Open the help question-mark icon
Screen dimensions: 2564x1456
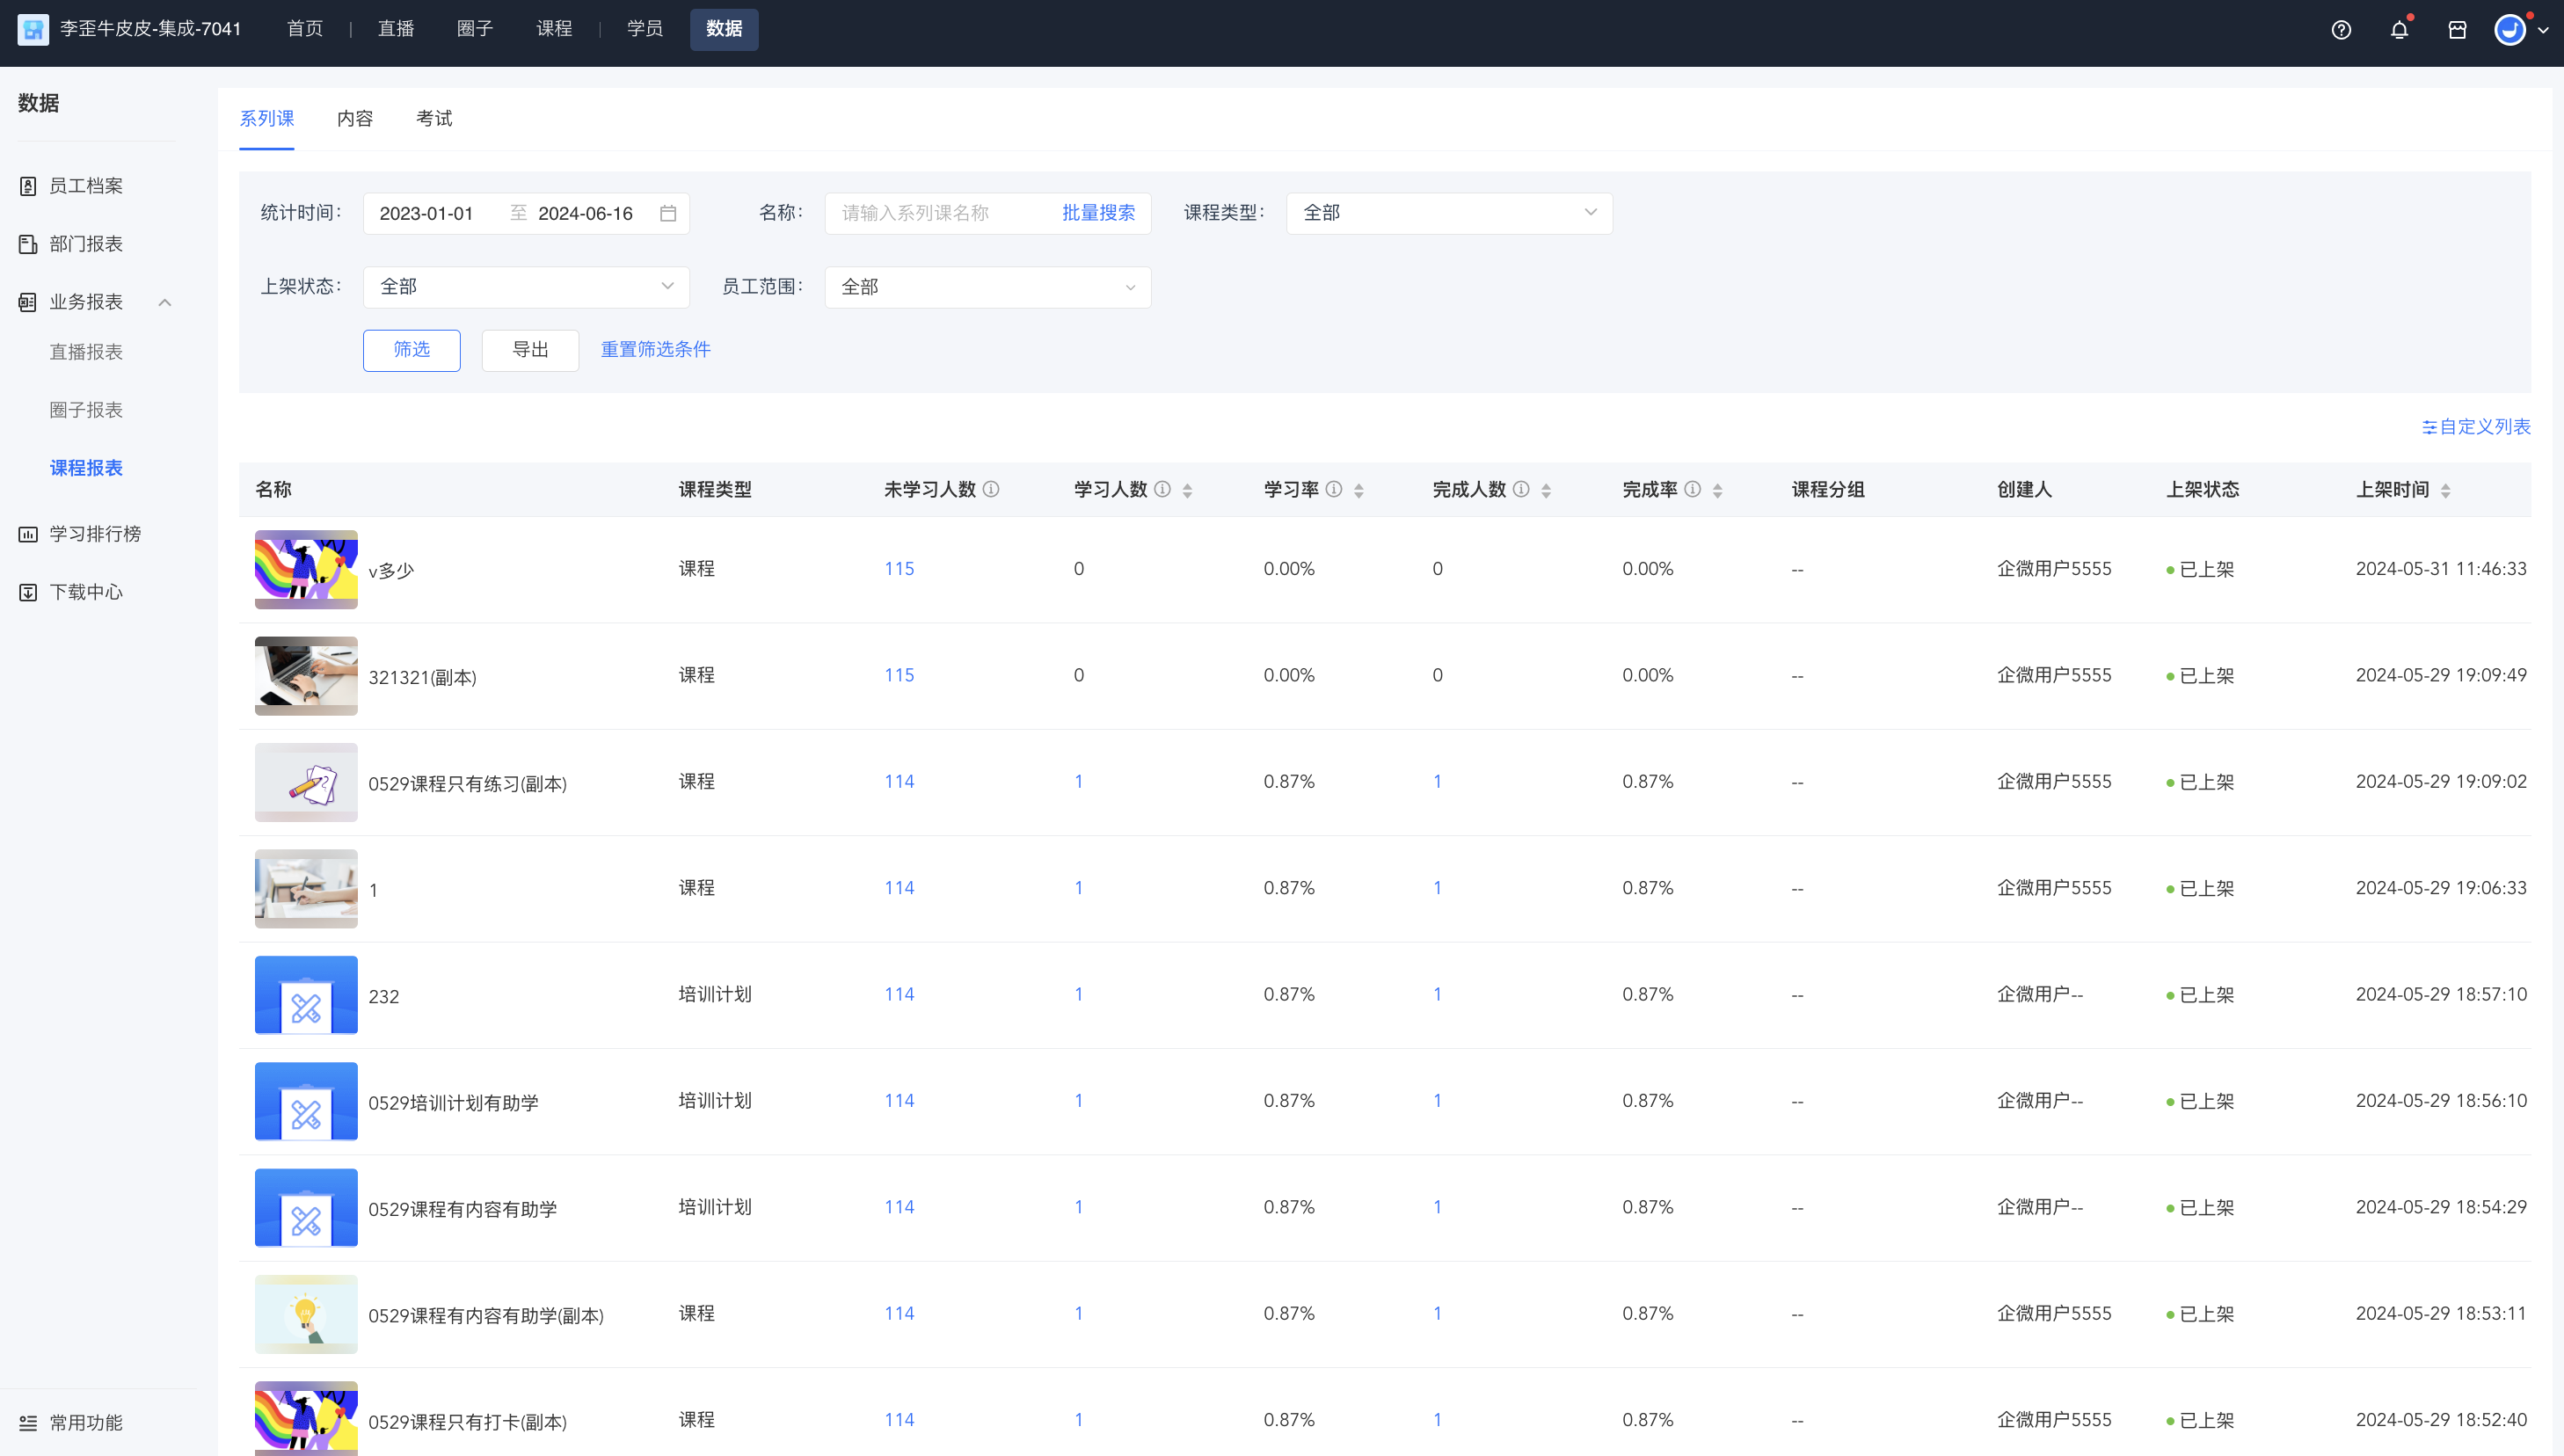coord(2341,30)
